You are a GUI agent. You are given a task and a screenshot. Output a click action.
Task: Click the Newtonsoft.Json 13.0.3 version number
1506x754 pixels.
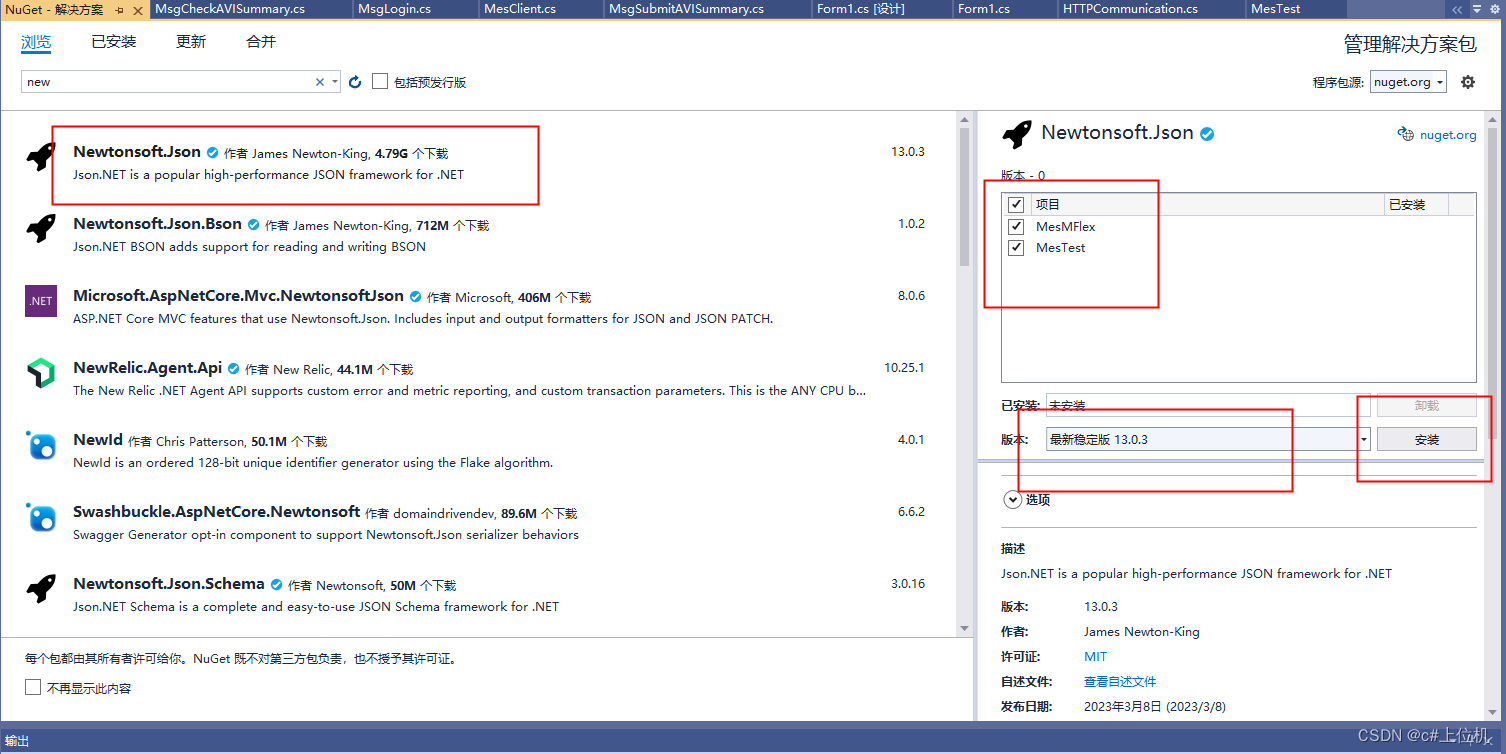908,152
